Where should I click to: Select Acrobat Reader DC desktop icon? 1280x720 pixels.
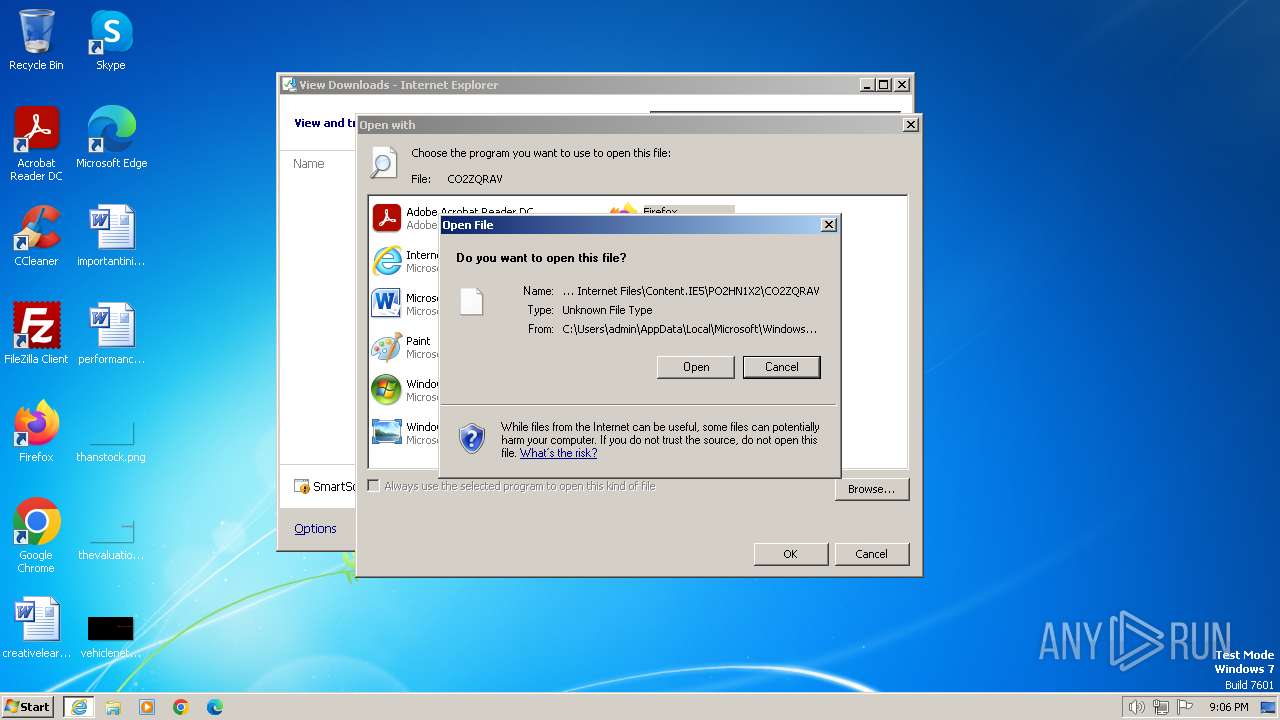(x=36, y=145)
